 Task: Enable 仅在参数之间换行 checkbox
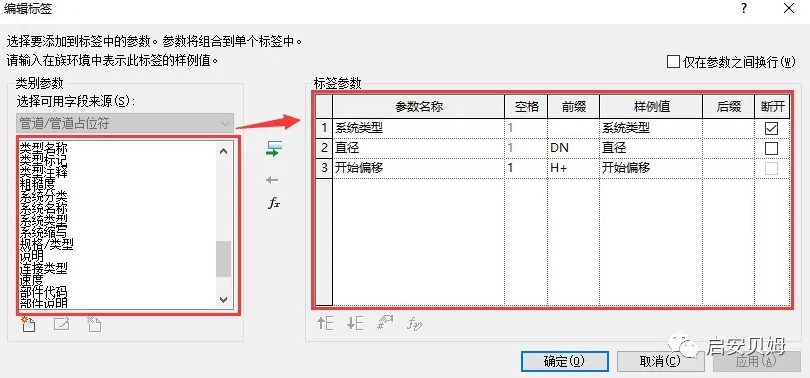673,62
